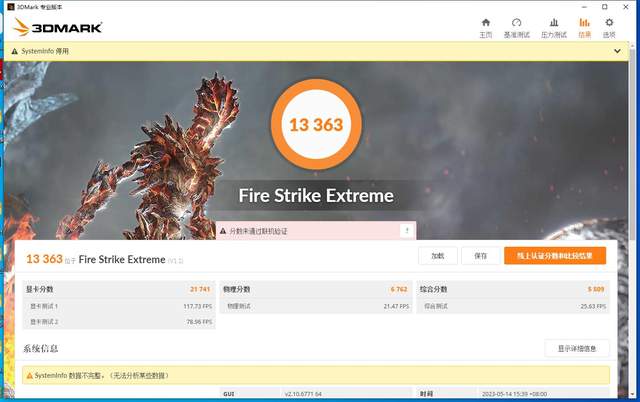This screenshot has width=640, height=402.
Task: Select the 结果 results chart icon
Action: 584,23
